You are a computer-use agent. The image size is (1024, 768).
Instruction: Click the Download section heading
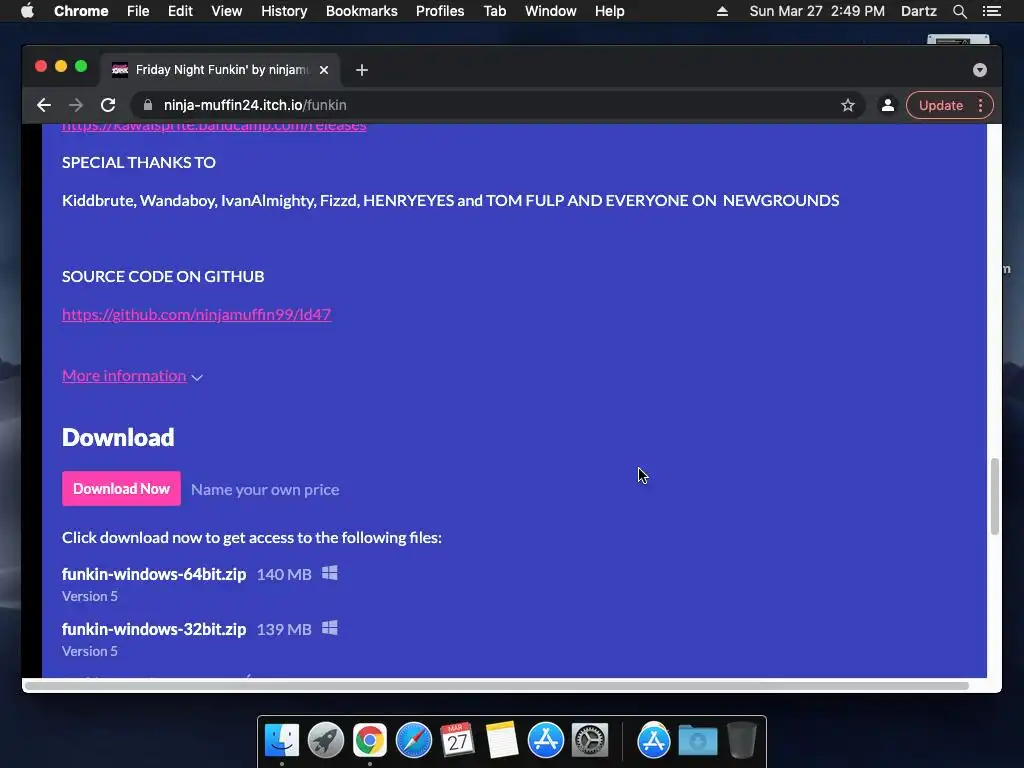[118, 437]
